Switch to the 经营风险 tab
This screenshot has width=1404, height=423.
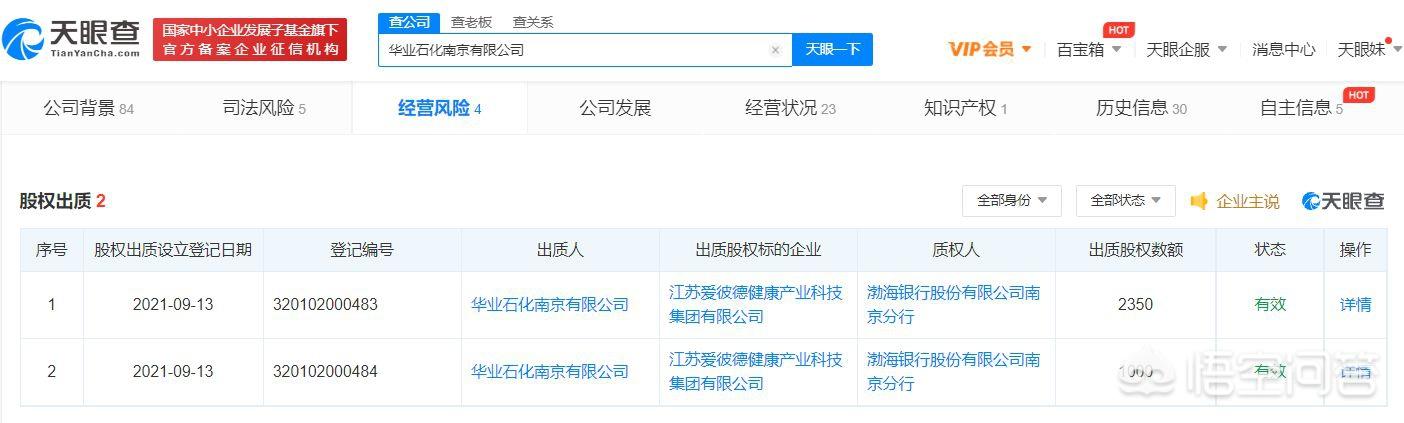(x=440, y=108)
